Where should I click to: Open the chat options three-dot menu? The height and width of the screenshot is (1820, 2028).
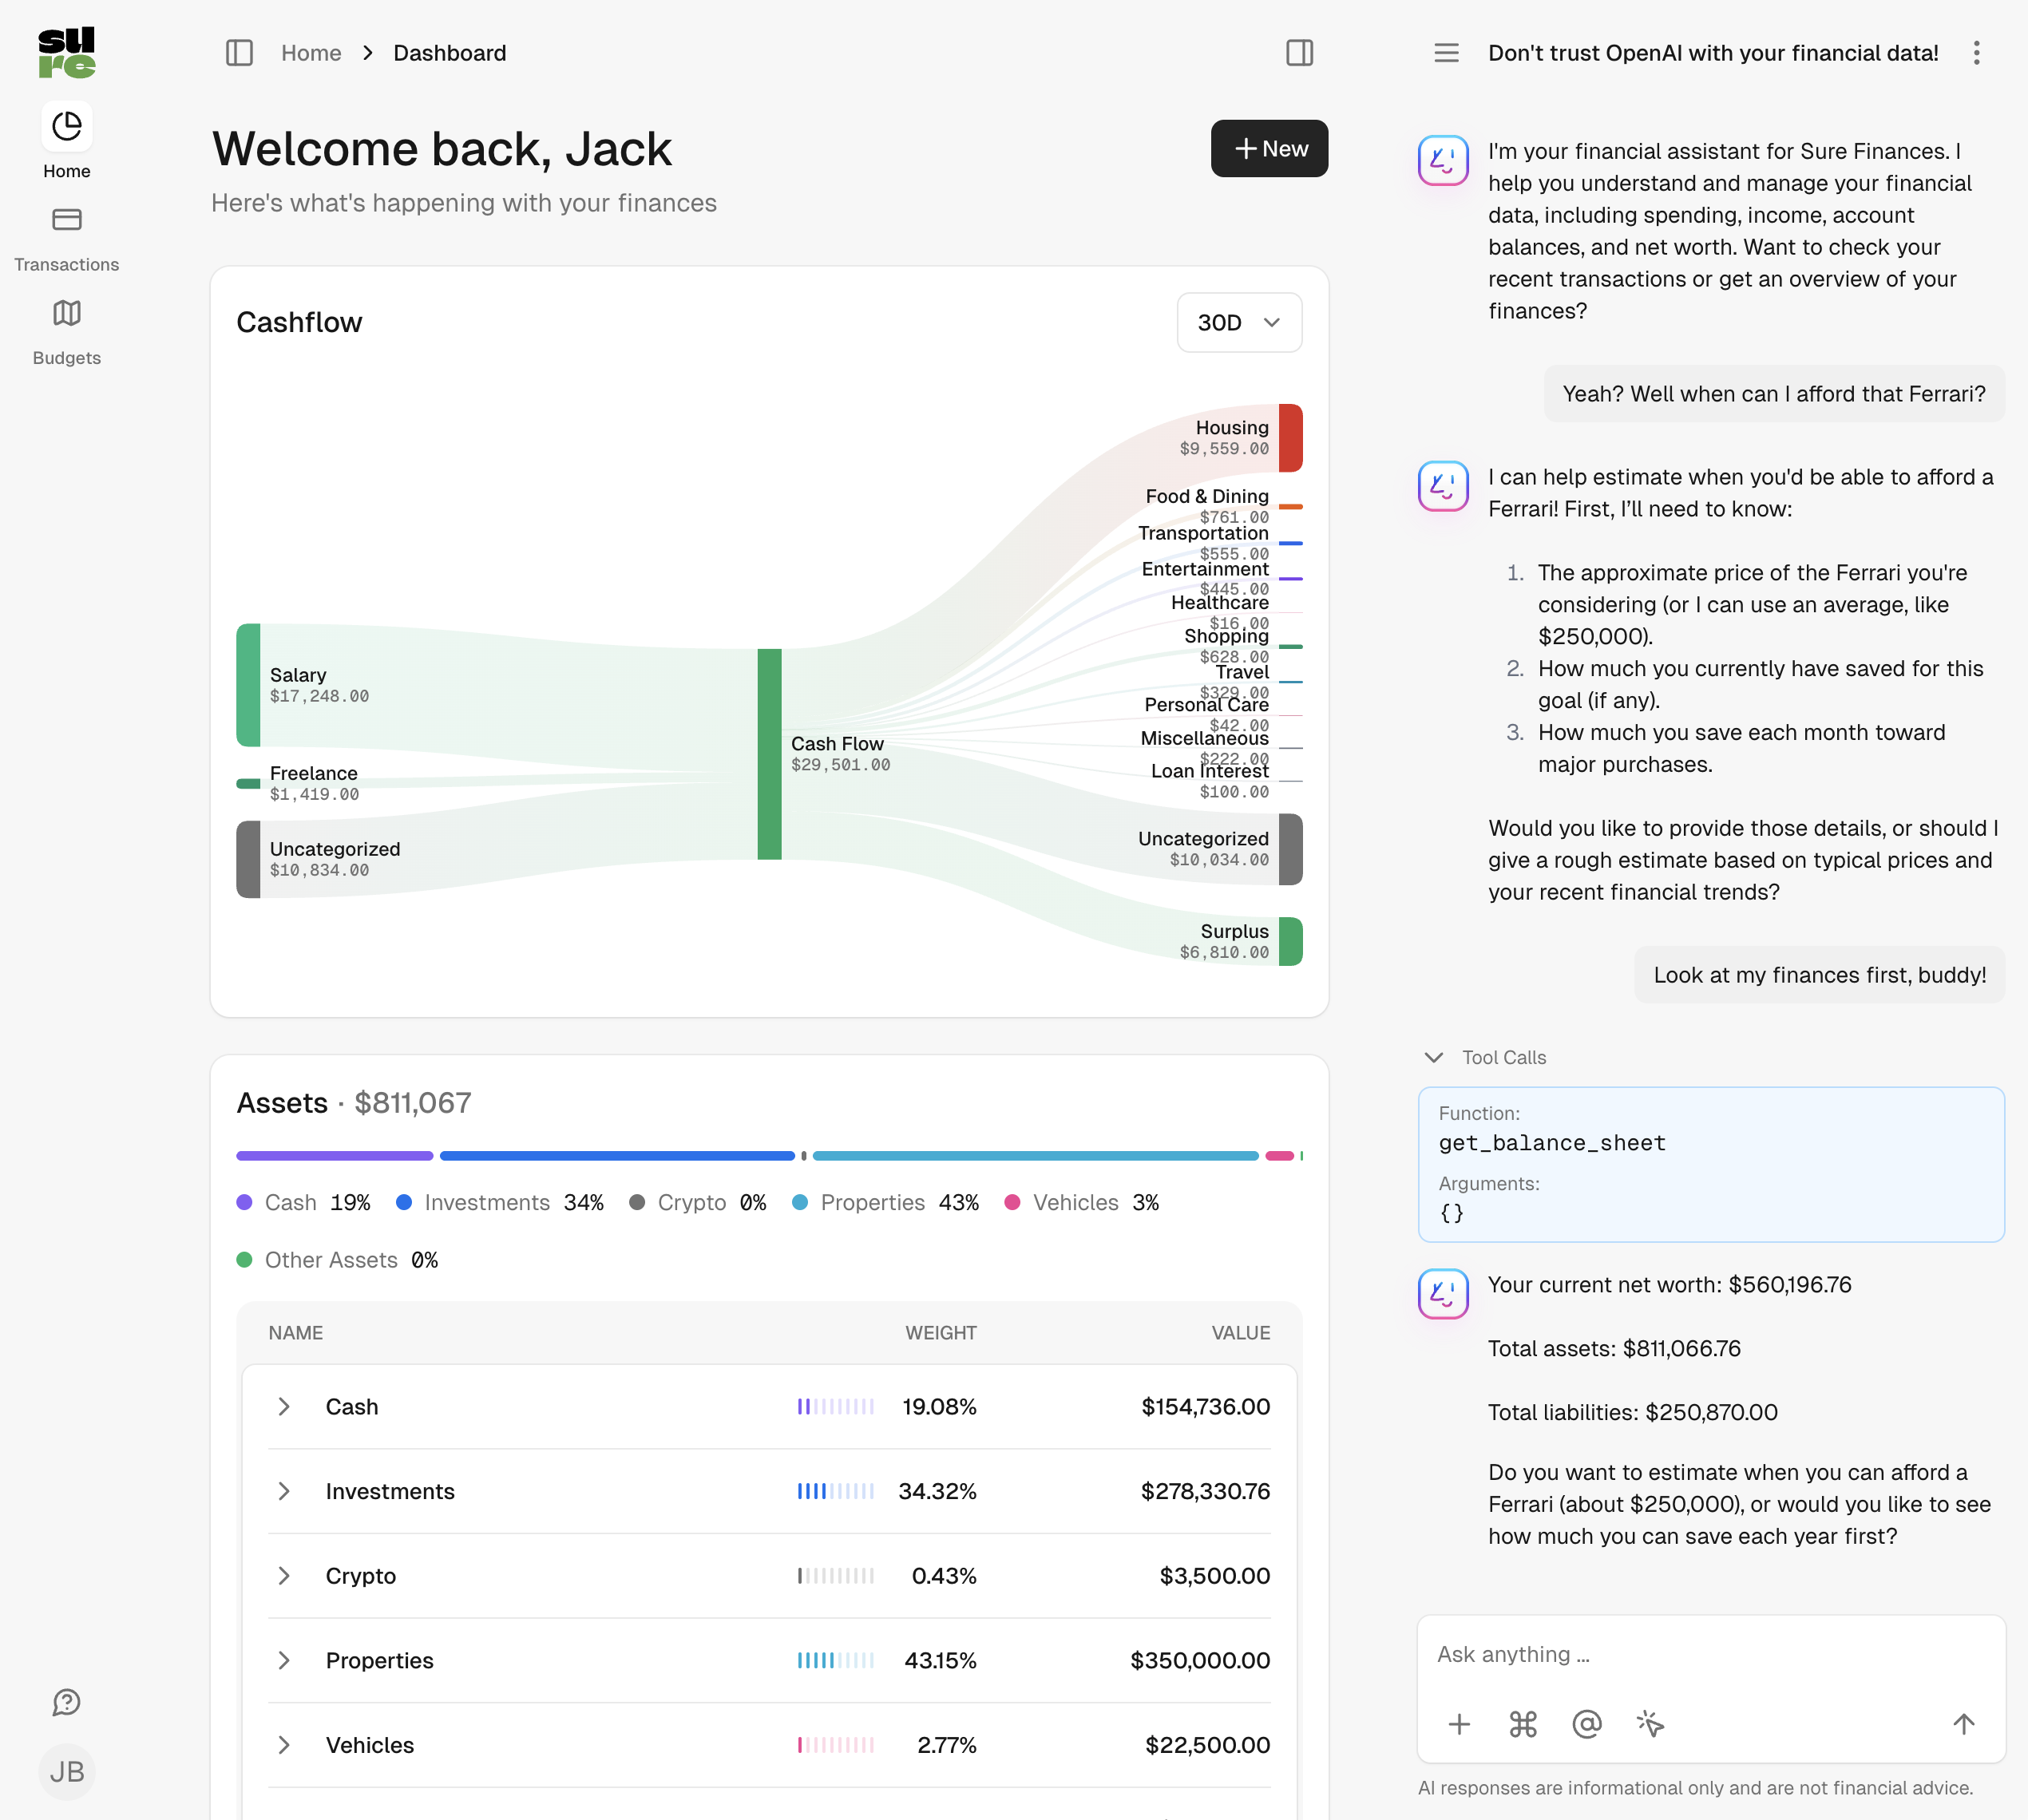(1976, 53)
